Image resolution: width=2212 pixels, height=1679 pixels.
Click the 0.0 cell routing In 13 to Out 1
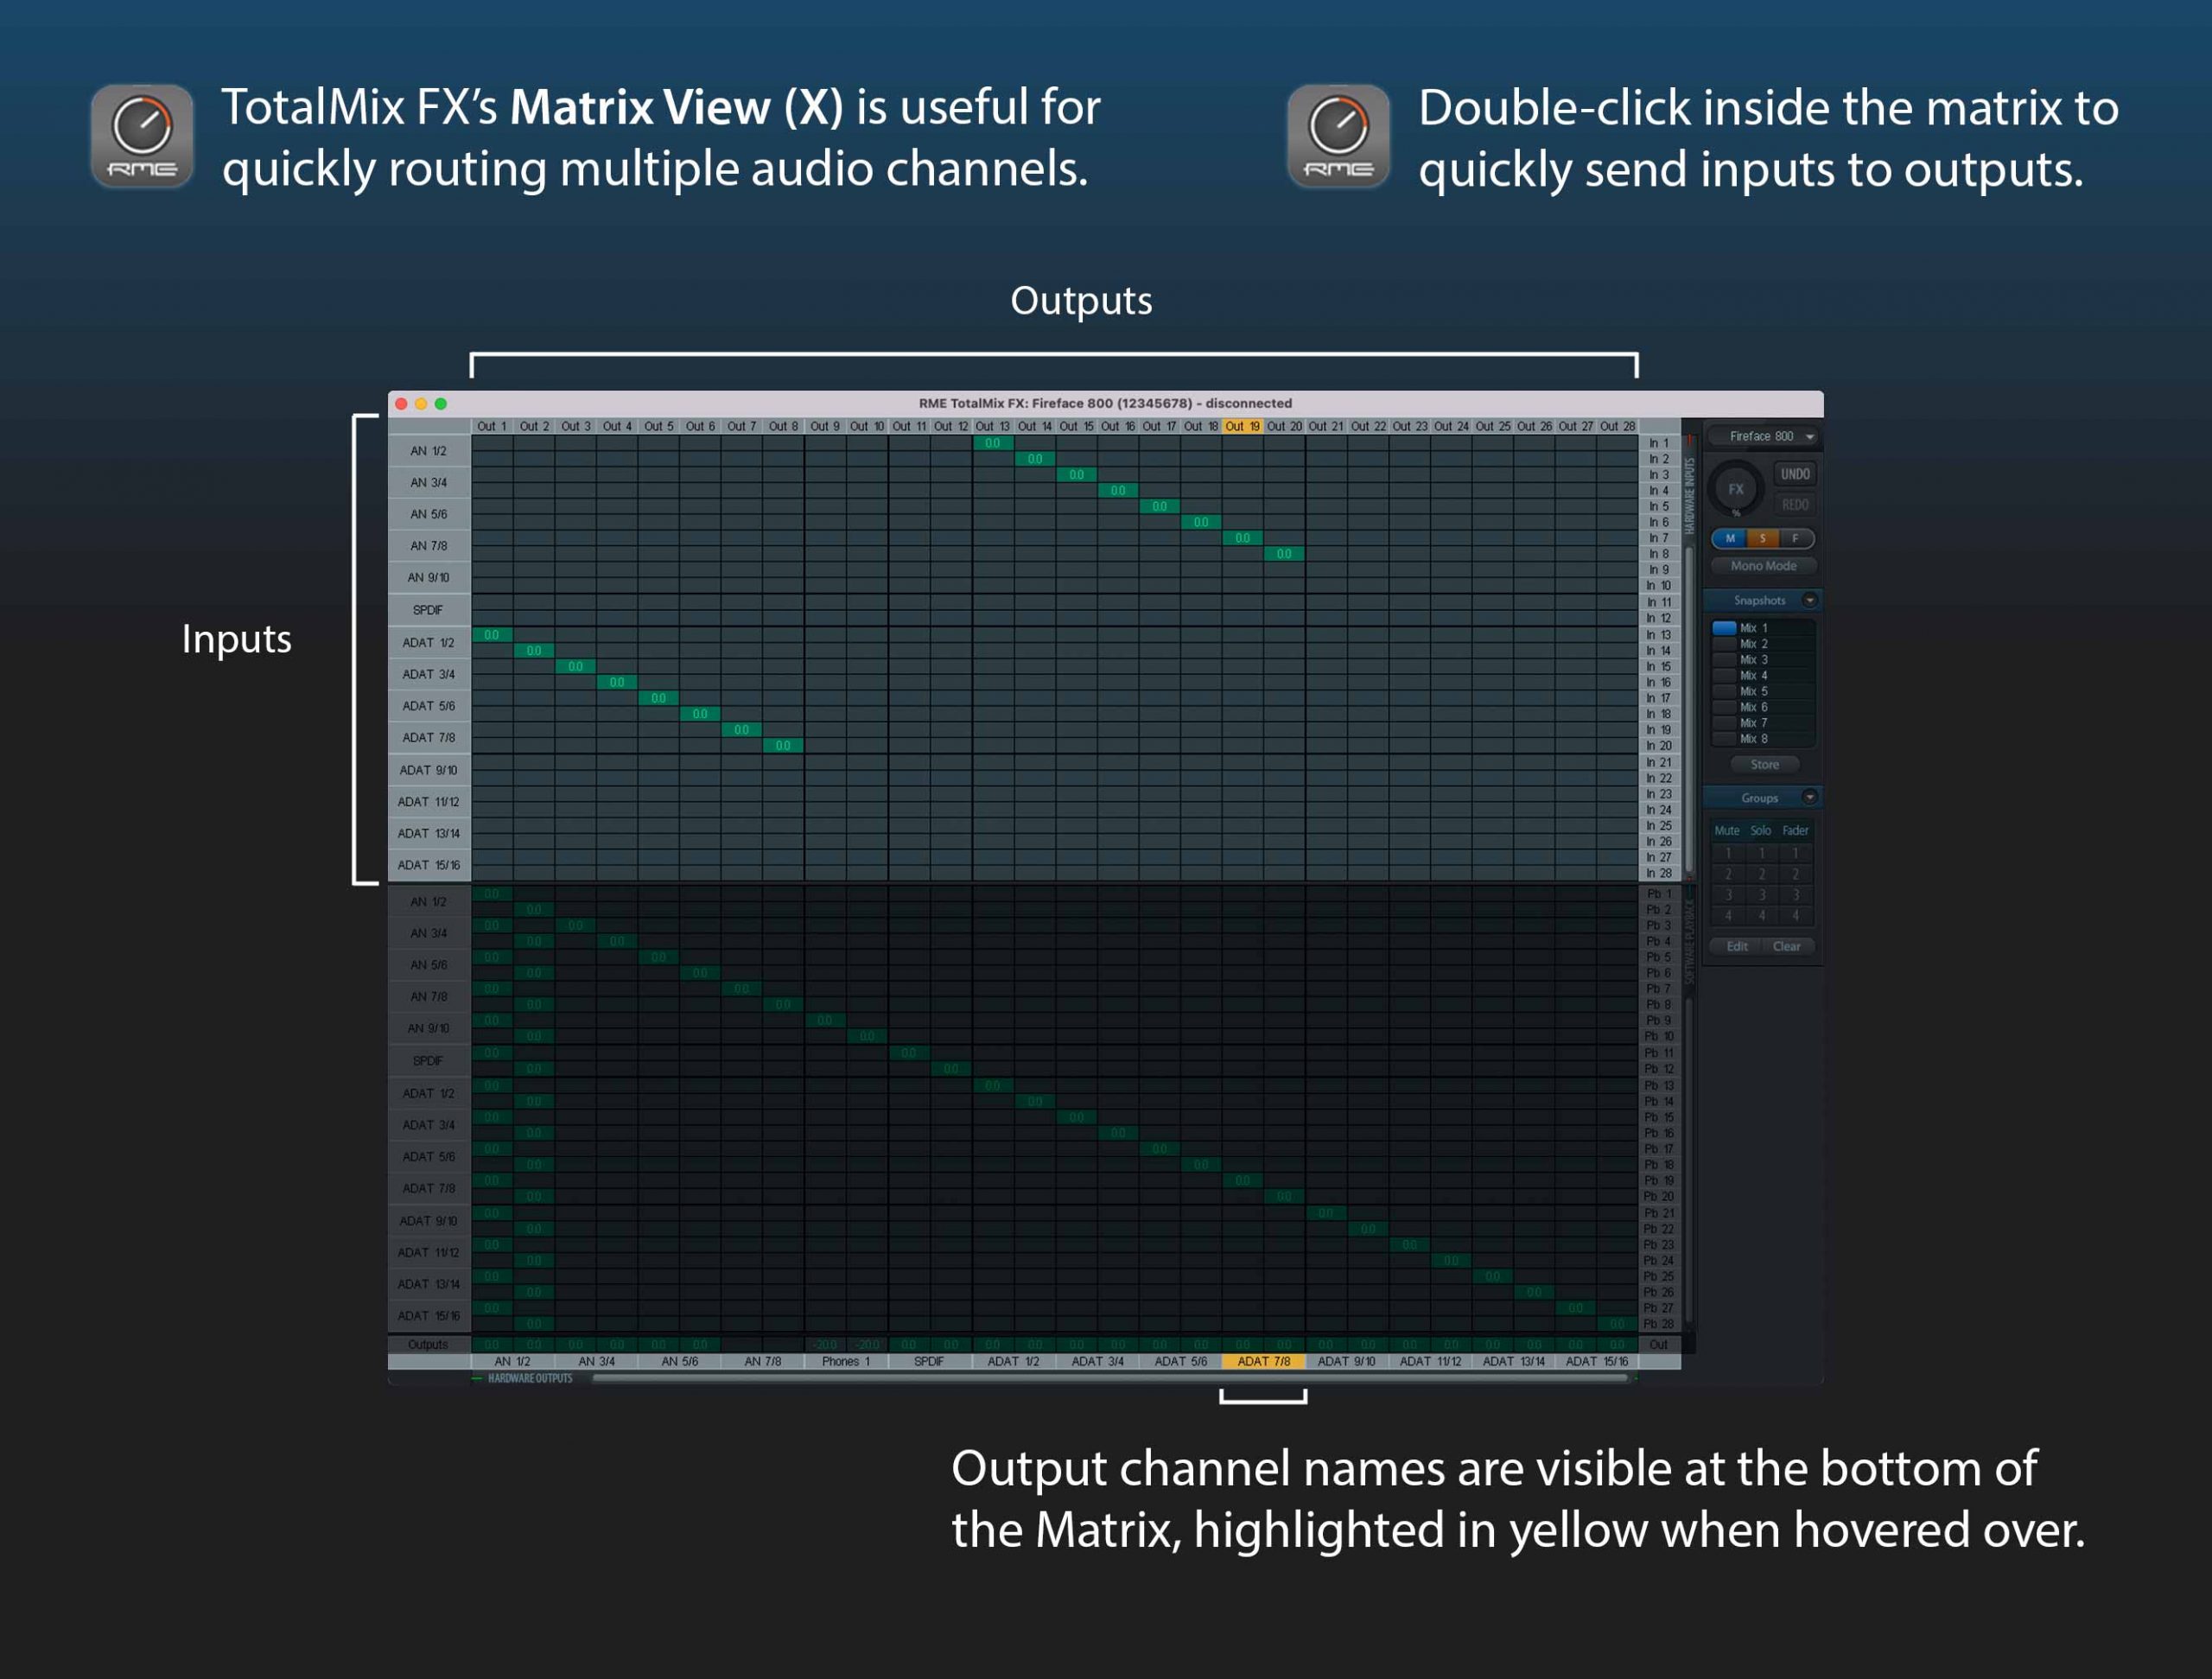tap(492, 635)
